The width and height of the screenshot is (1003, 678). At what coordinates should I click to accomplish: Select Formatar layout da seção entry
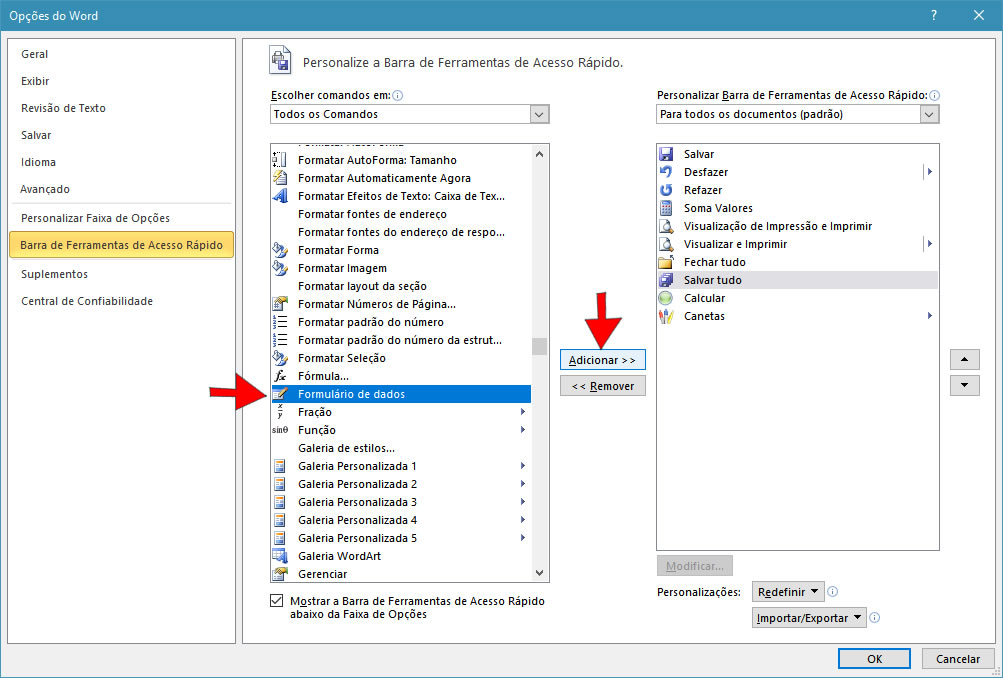tap(401, 286)
